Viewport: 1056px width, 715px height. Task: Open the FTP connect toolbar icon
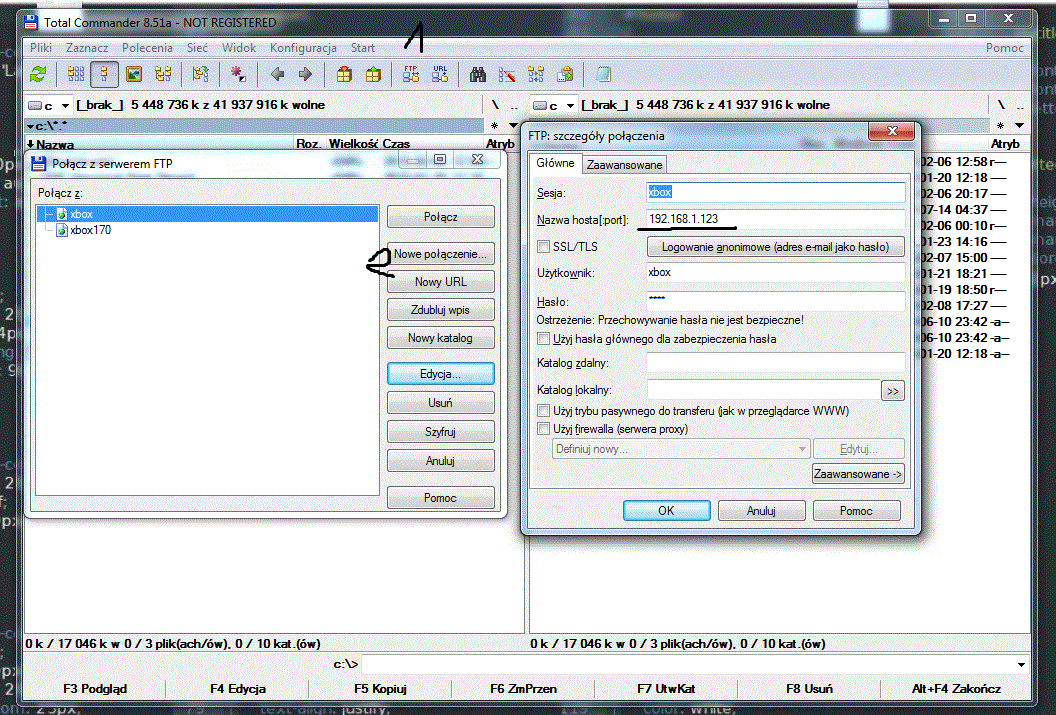click(411, 74)
